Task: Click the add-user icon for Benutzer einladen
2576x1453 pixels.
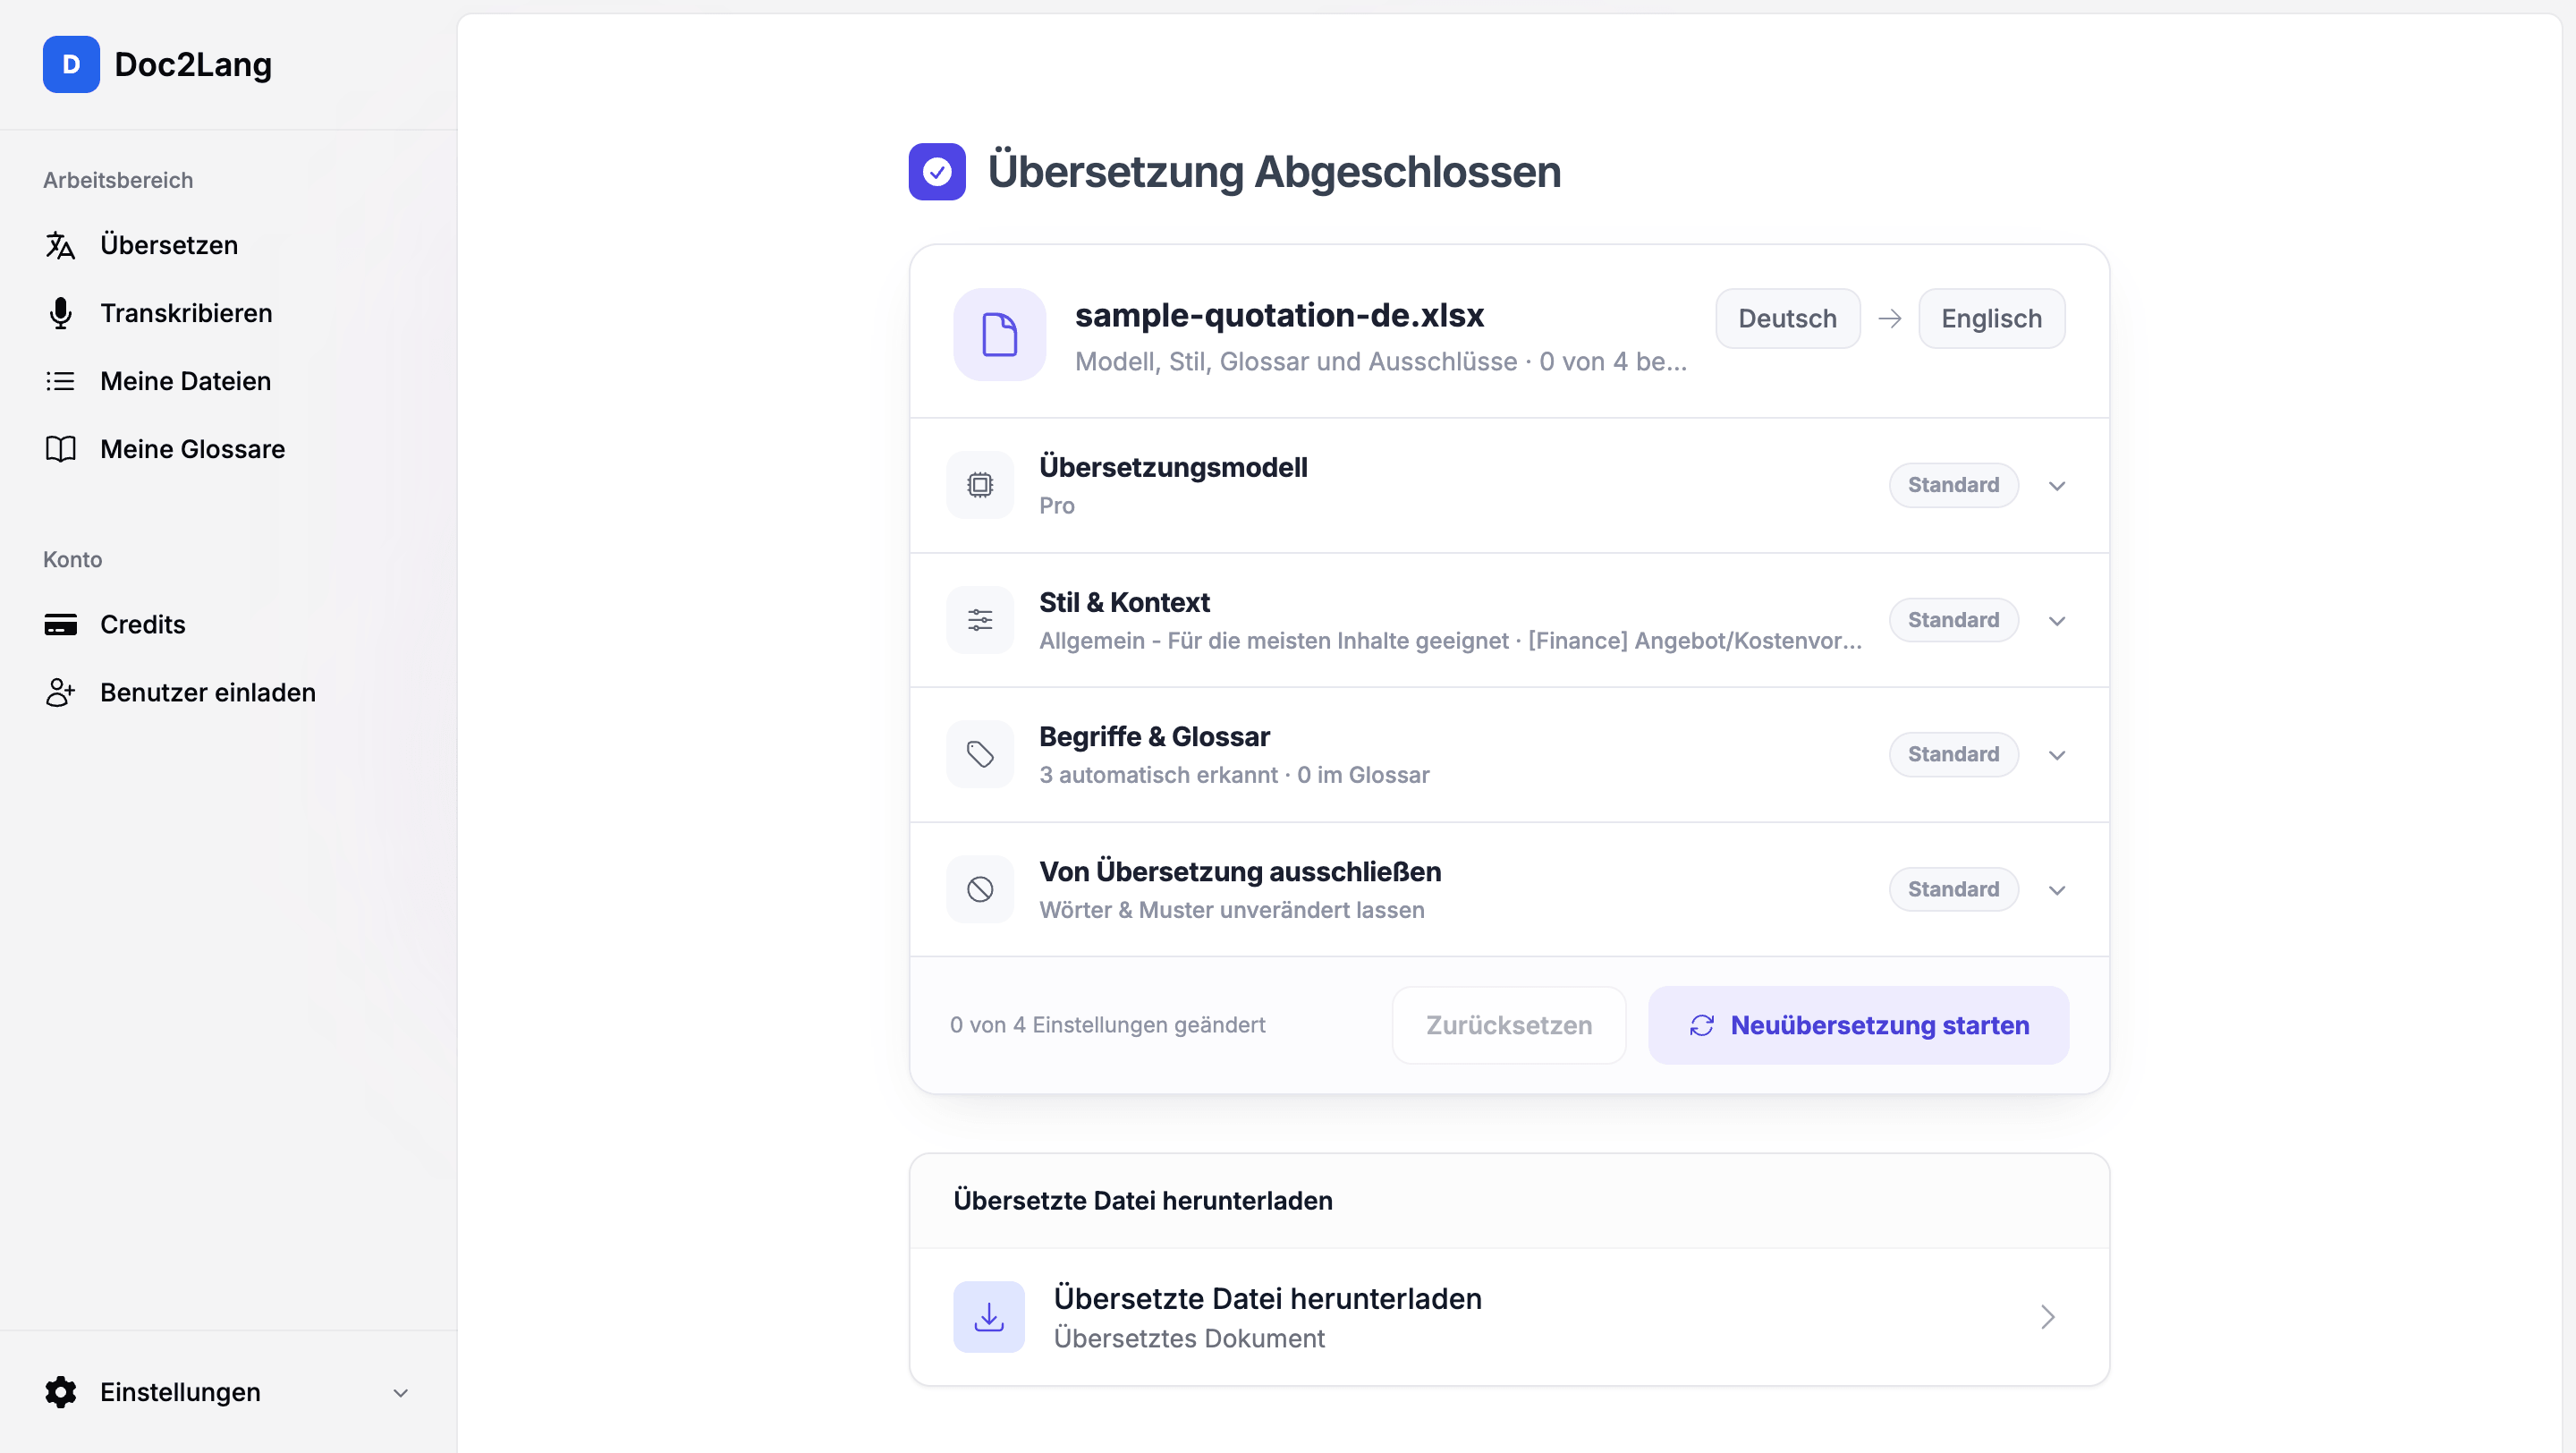Action: (60, 692)
